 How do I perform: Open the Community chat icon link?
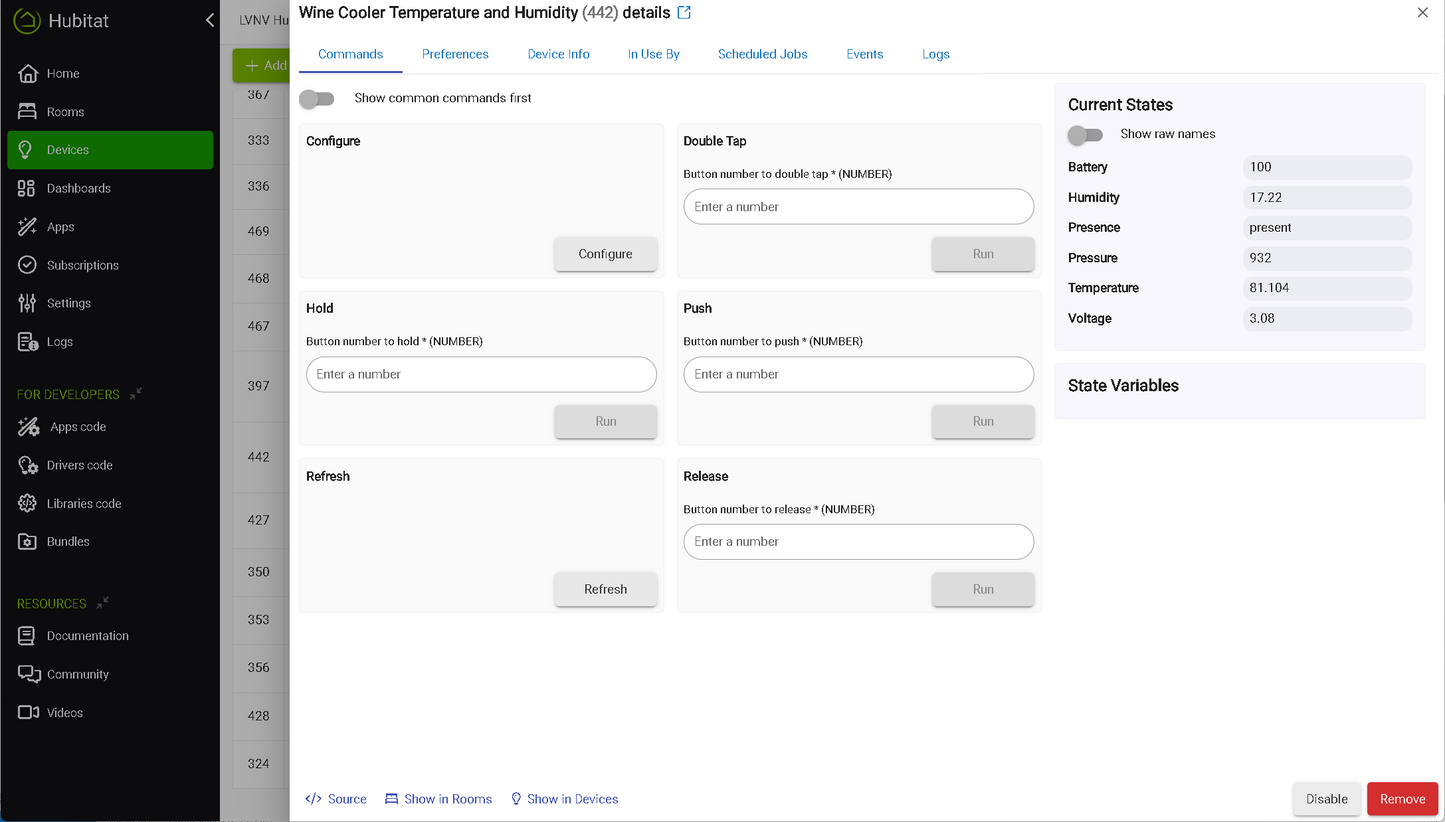(x=28, y=674)
